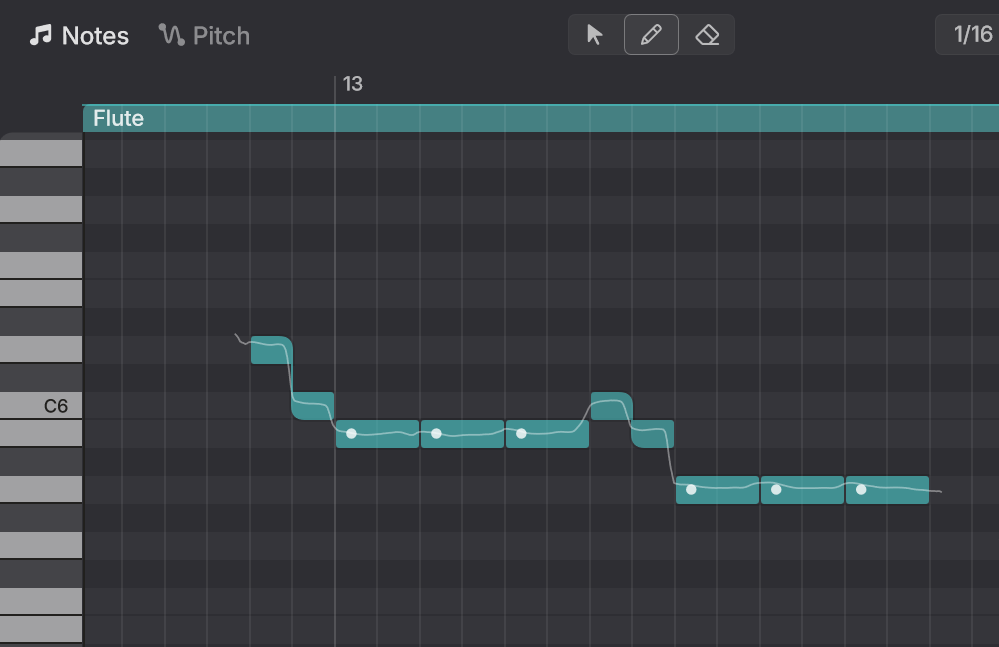Viewport: 999px width, 647px height.
Task: Click the bar 13 timeline marker
Action: point(352,83)
